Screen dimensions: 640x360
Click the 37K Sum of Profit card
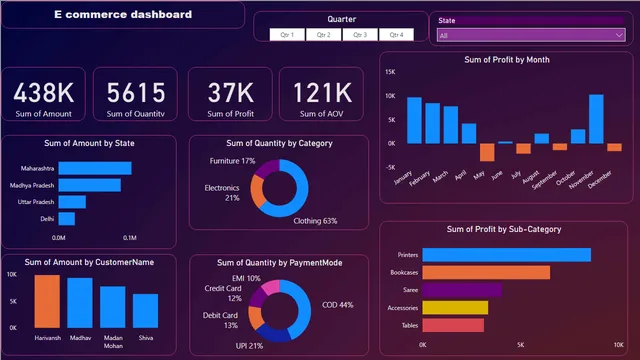point(230,94)
